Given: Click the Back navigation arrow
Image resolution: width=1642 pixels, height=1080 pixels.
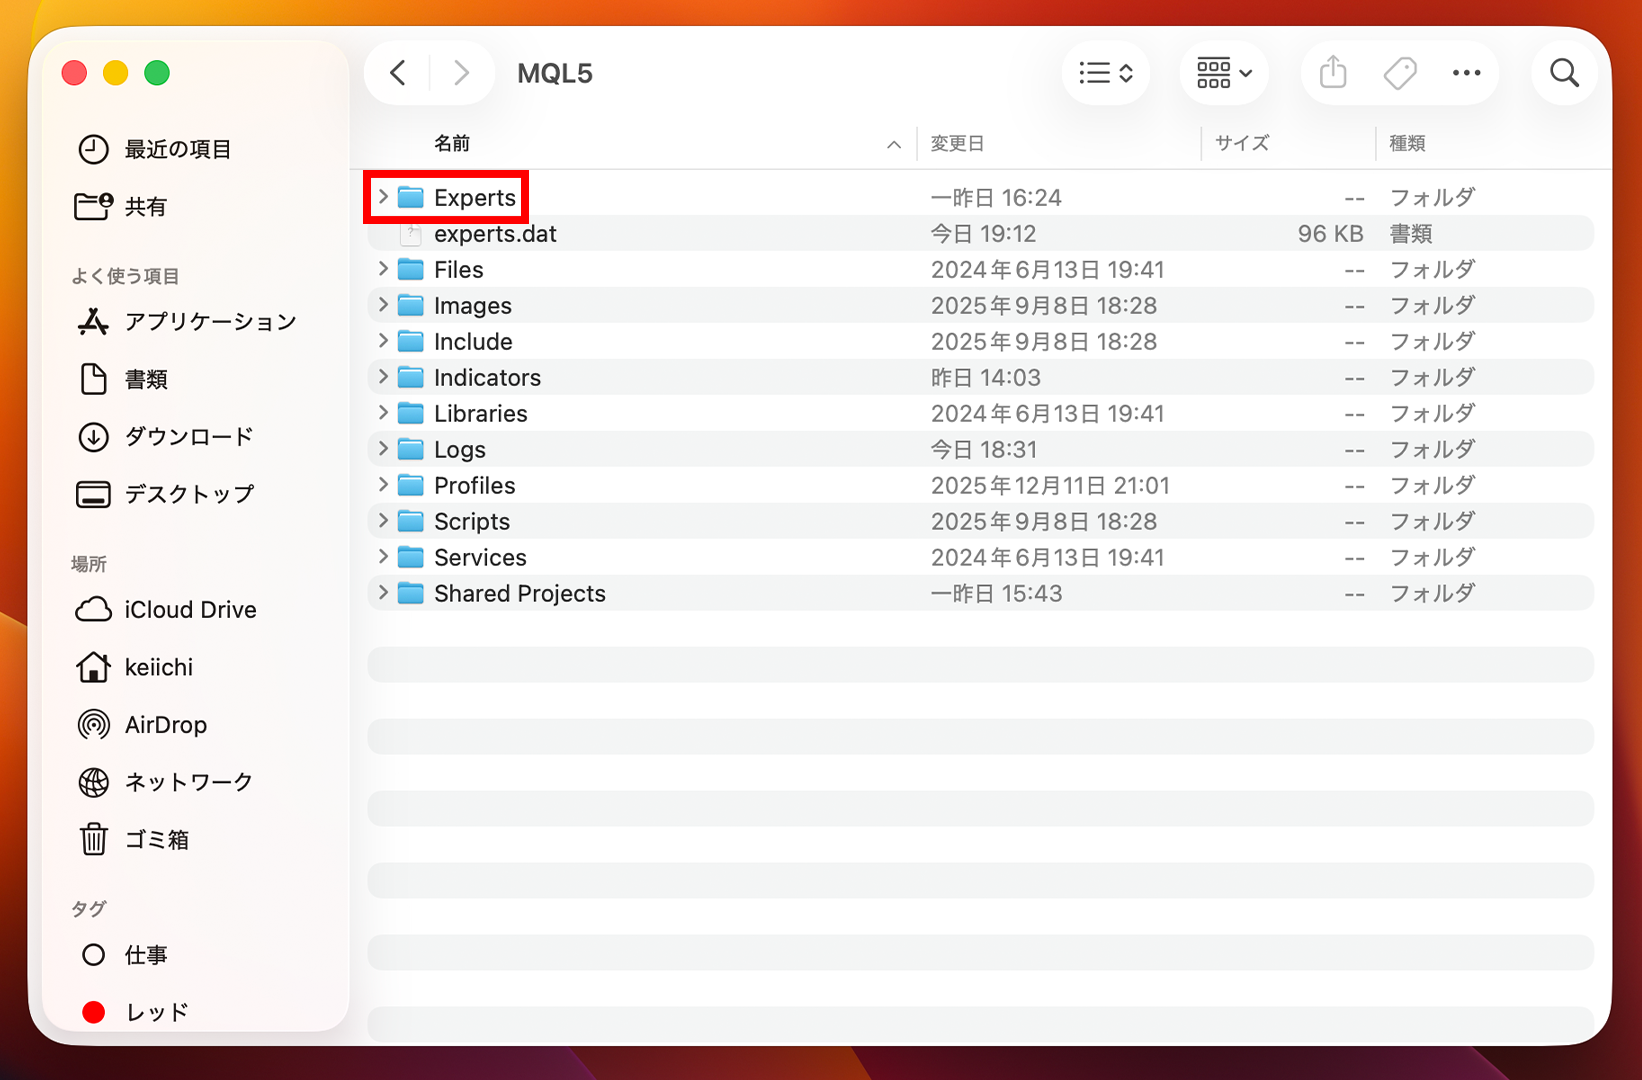Looking at the screenshot, I should pyautogui.click(x=398, y=73).
